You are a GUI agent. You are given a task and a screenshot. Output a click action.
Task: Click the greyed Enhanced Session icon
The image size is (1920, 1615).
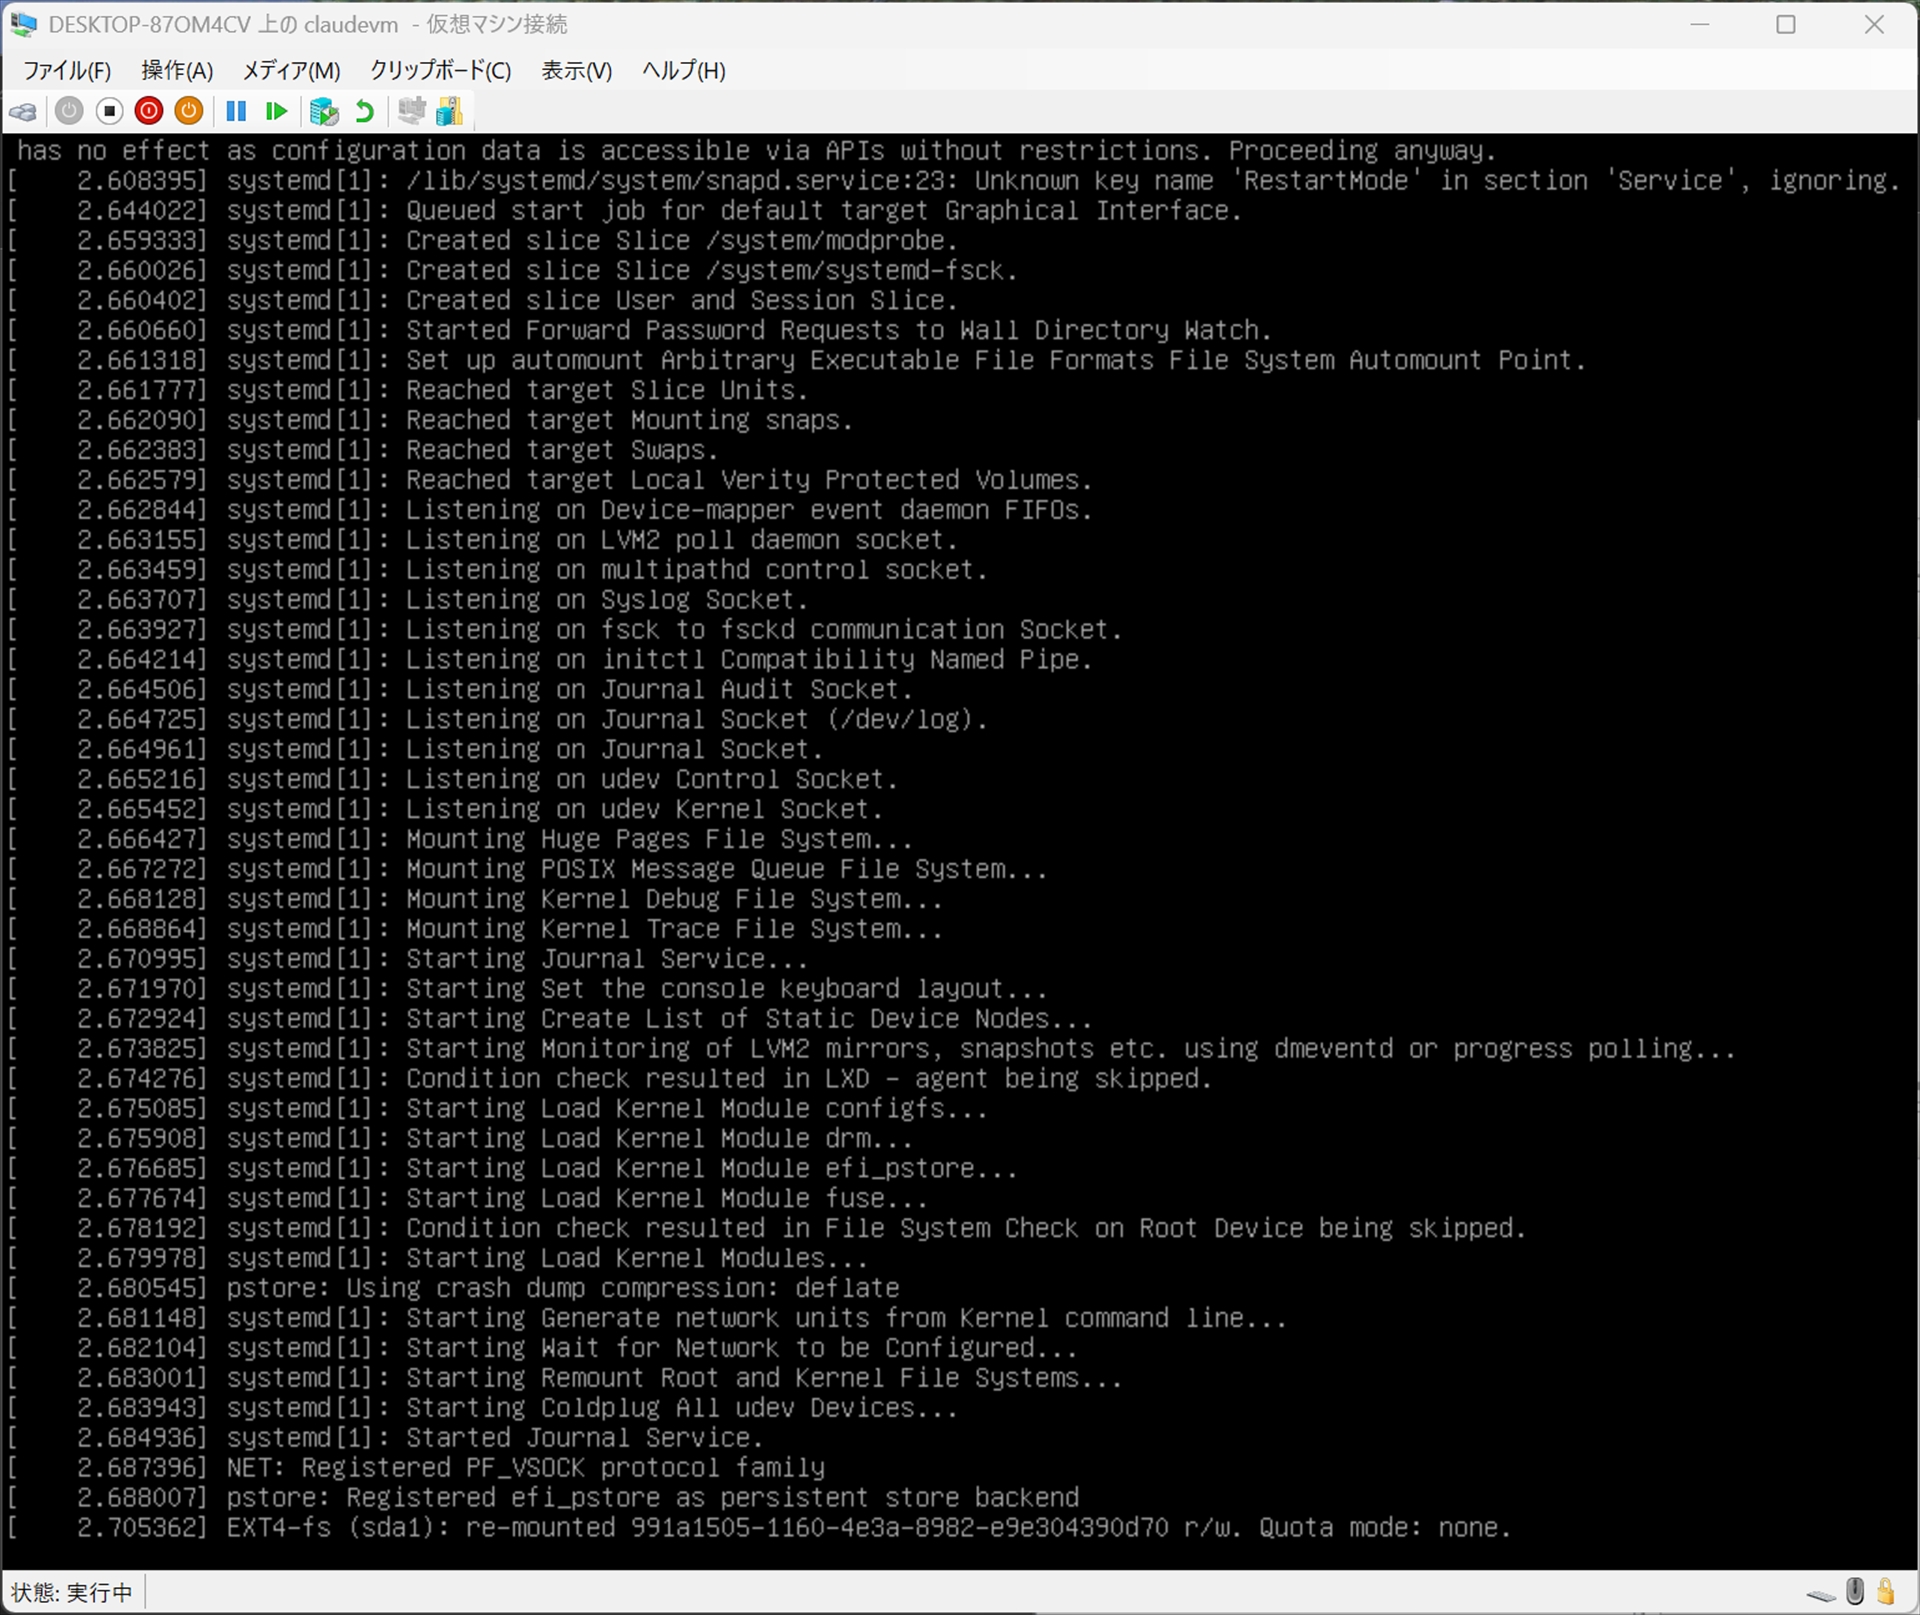(x=411, y=111)
